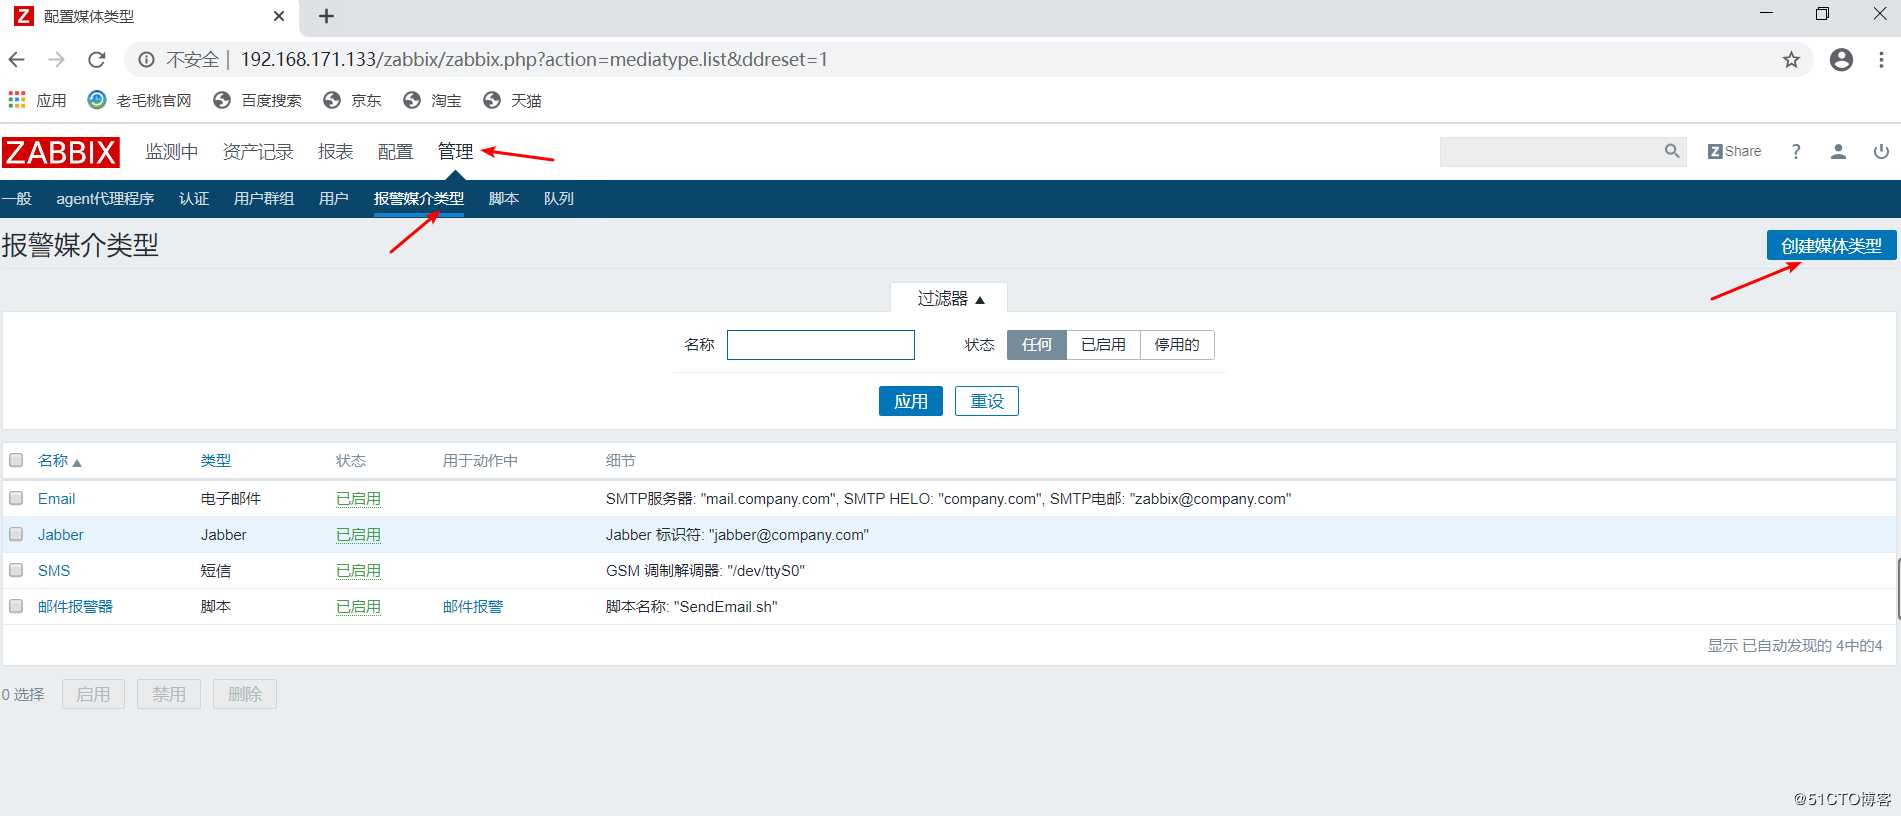The image size is (1901, 816).
Task: Bookmark this page with star icon
Action: 1791,60
